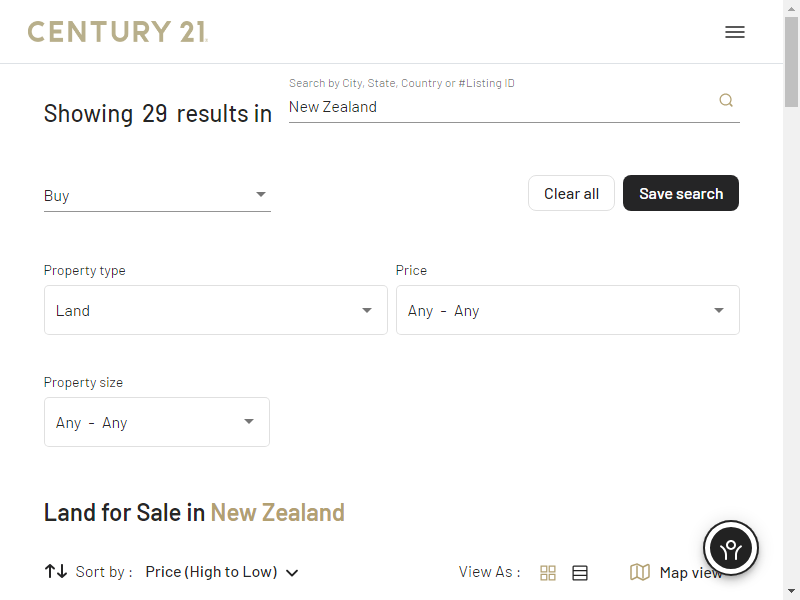800x600 pixels.
Task: Click the scrollbar up arrow
Action: (x=791, y=8)
